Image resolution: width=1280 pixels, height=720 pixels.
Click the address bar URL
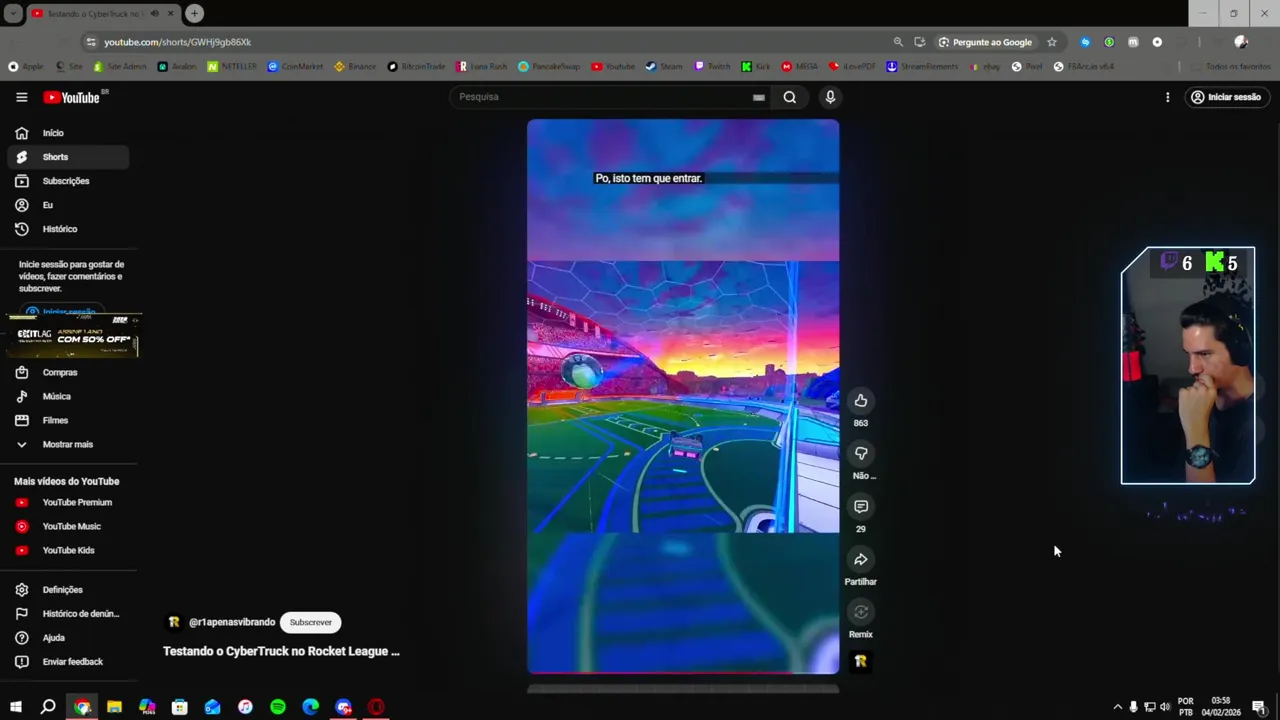click(177, 42)
